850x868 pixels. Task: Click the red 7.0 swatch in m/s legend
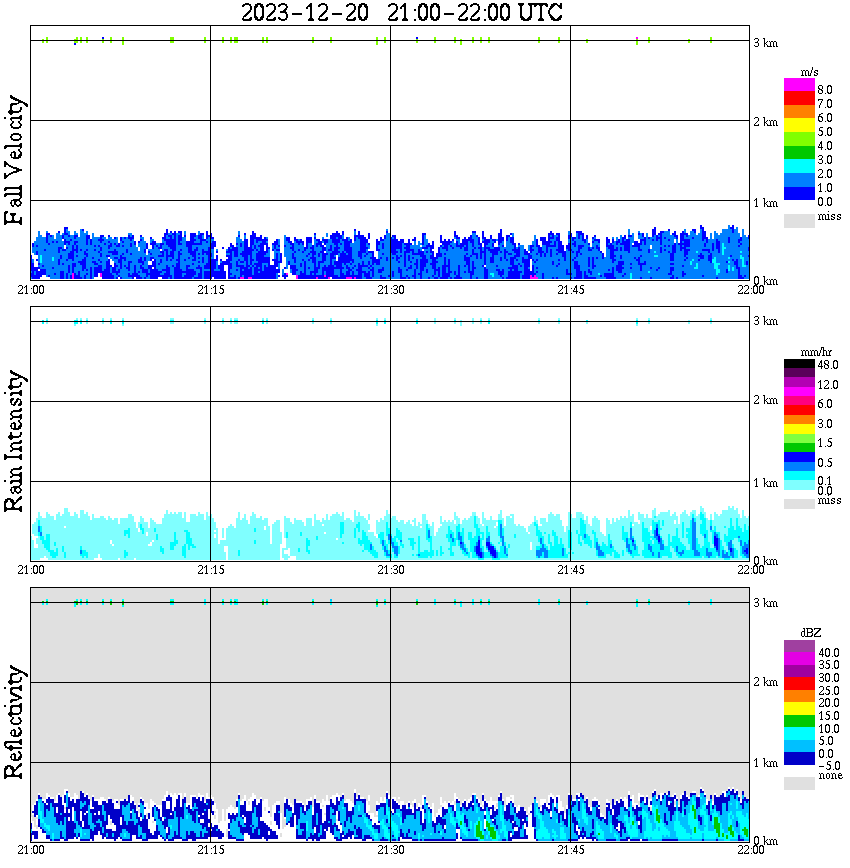click(x=800, y=98)
